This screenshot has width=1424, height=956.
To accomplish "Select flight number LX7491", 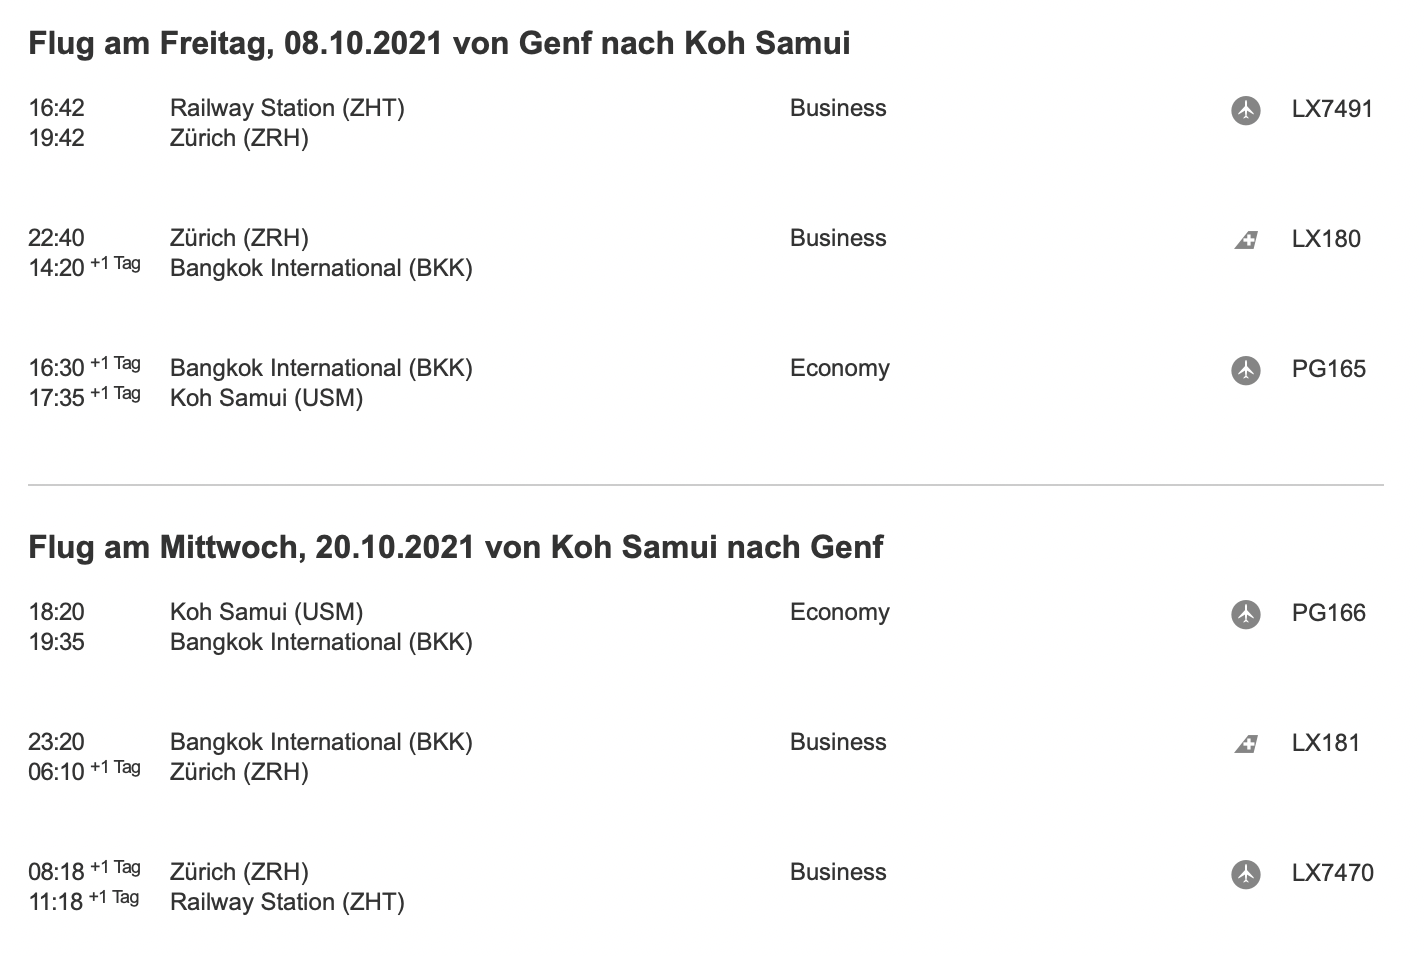I will (x=1332, y=109).
